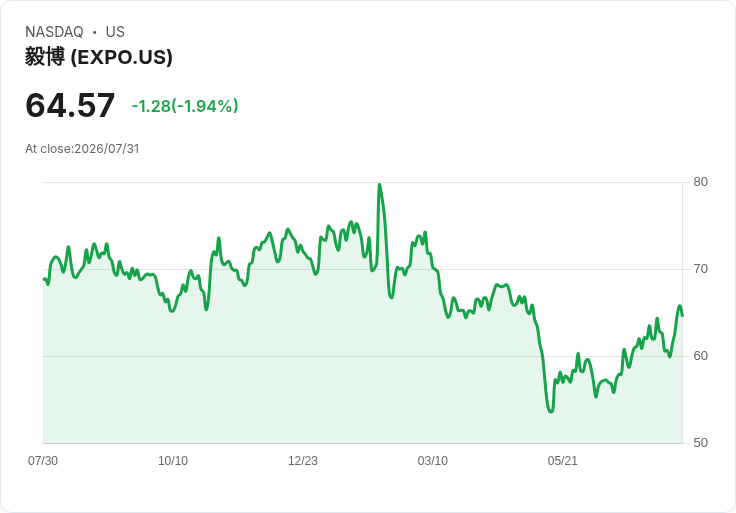Click the line's final point at right edge
736x513 pixels.
point(682,315)
